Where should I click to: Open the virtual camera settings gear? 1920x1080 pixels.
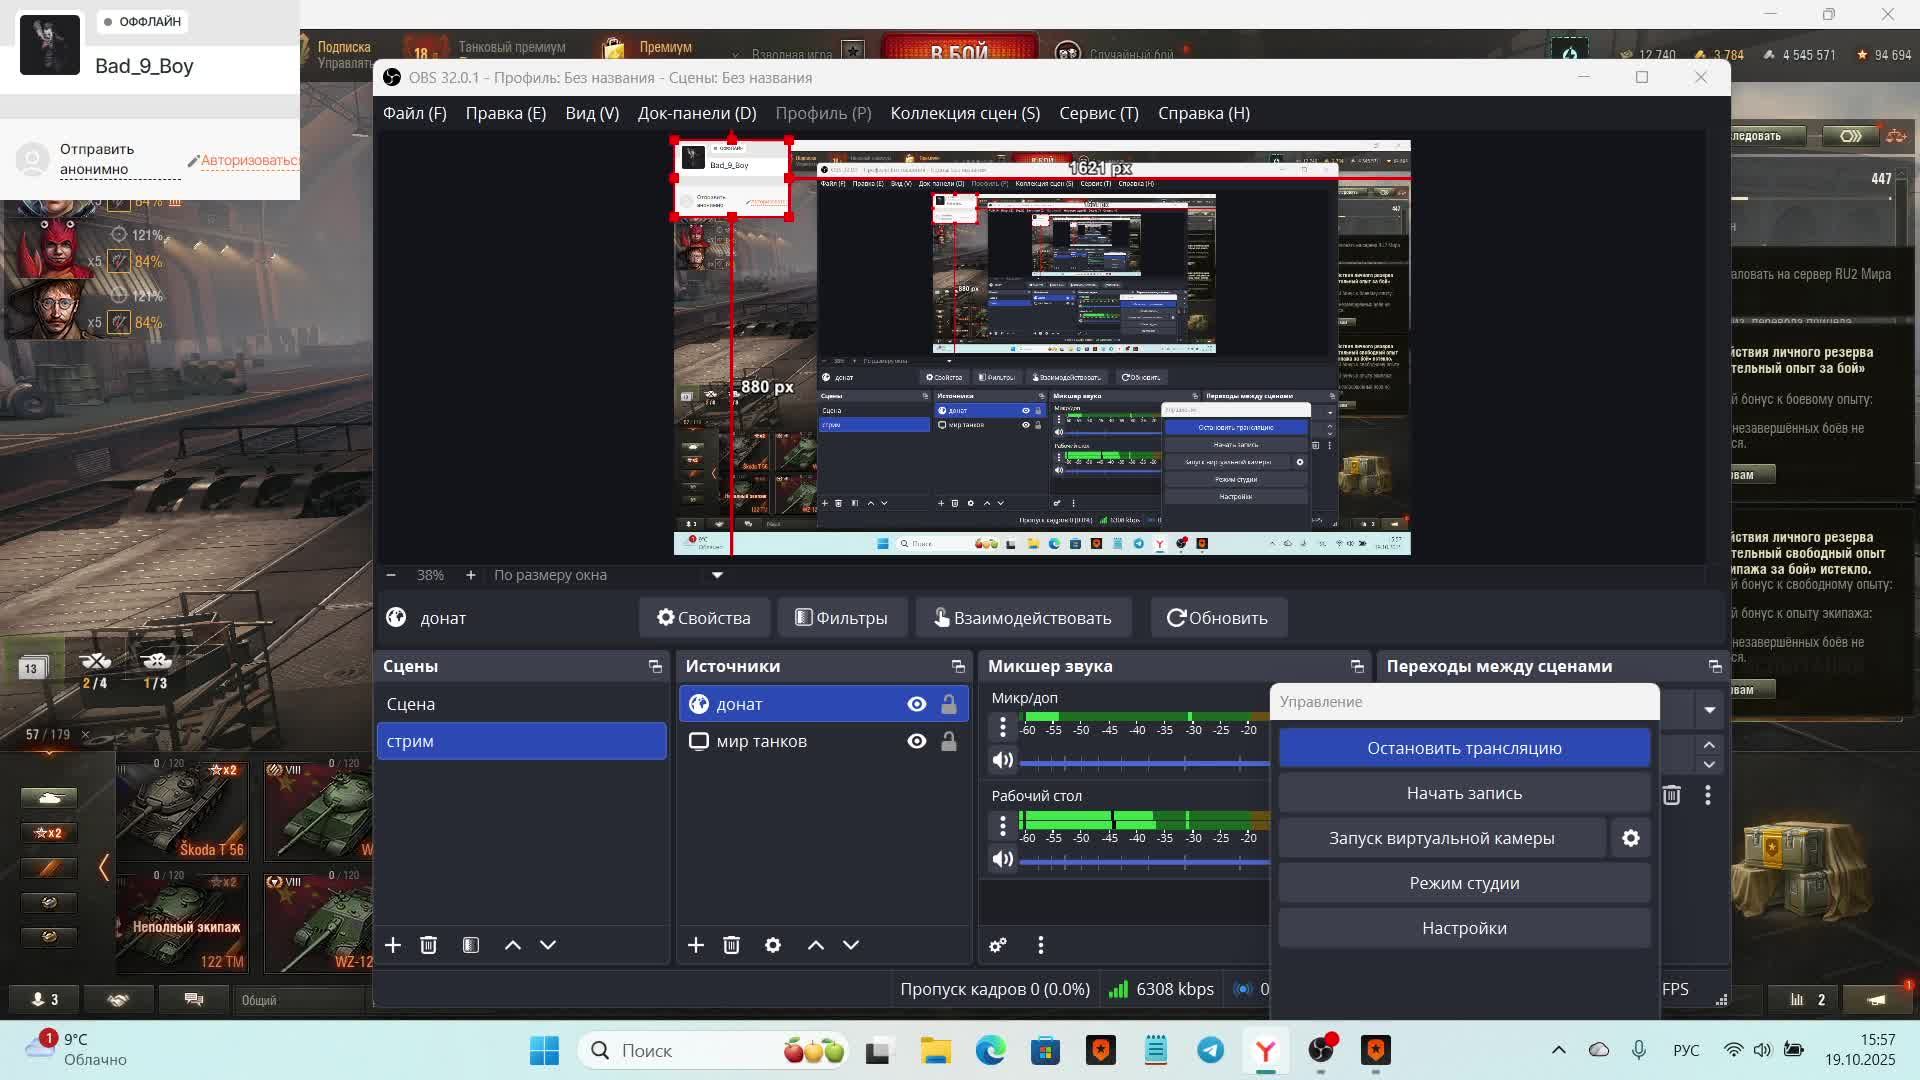click(x=1631, y=838)
